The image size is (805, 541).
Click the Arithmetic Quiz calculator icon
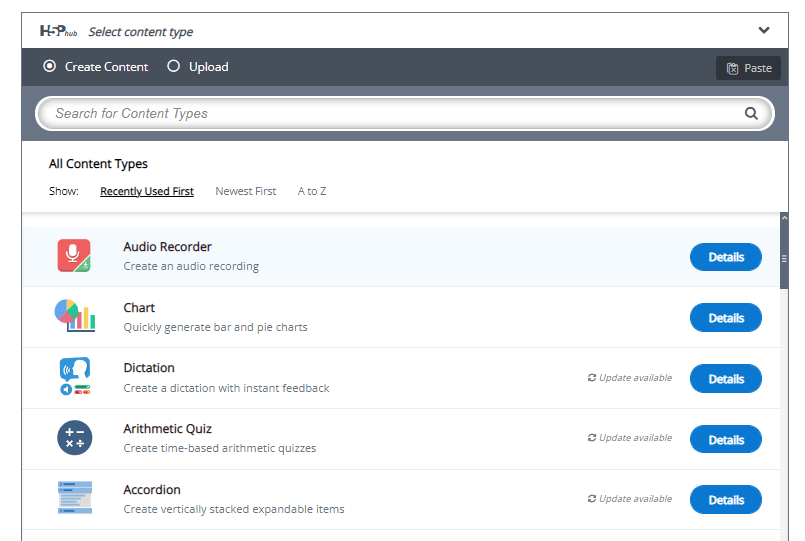click(74, 439)
